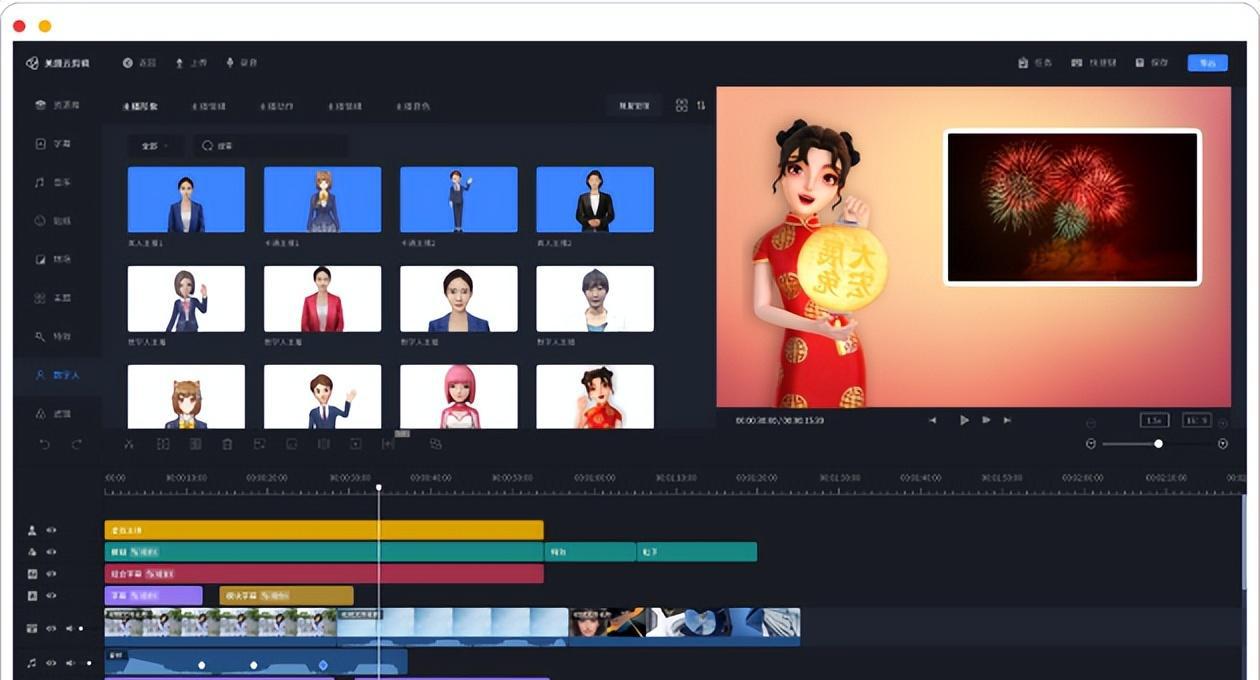Toggle visibility of the red clip track

pos(51,574)
